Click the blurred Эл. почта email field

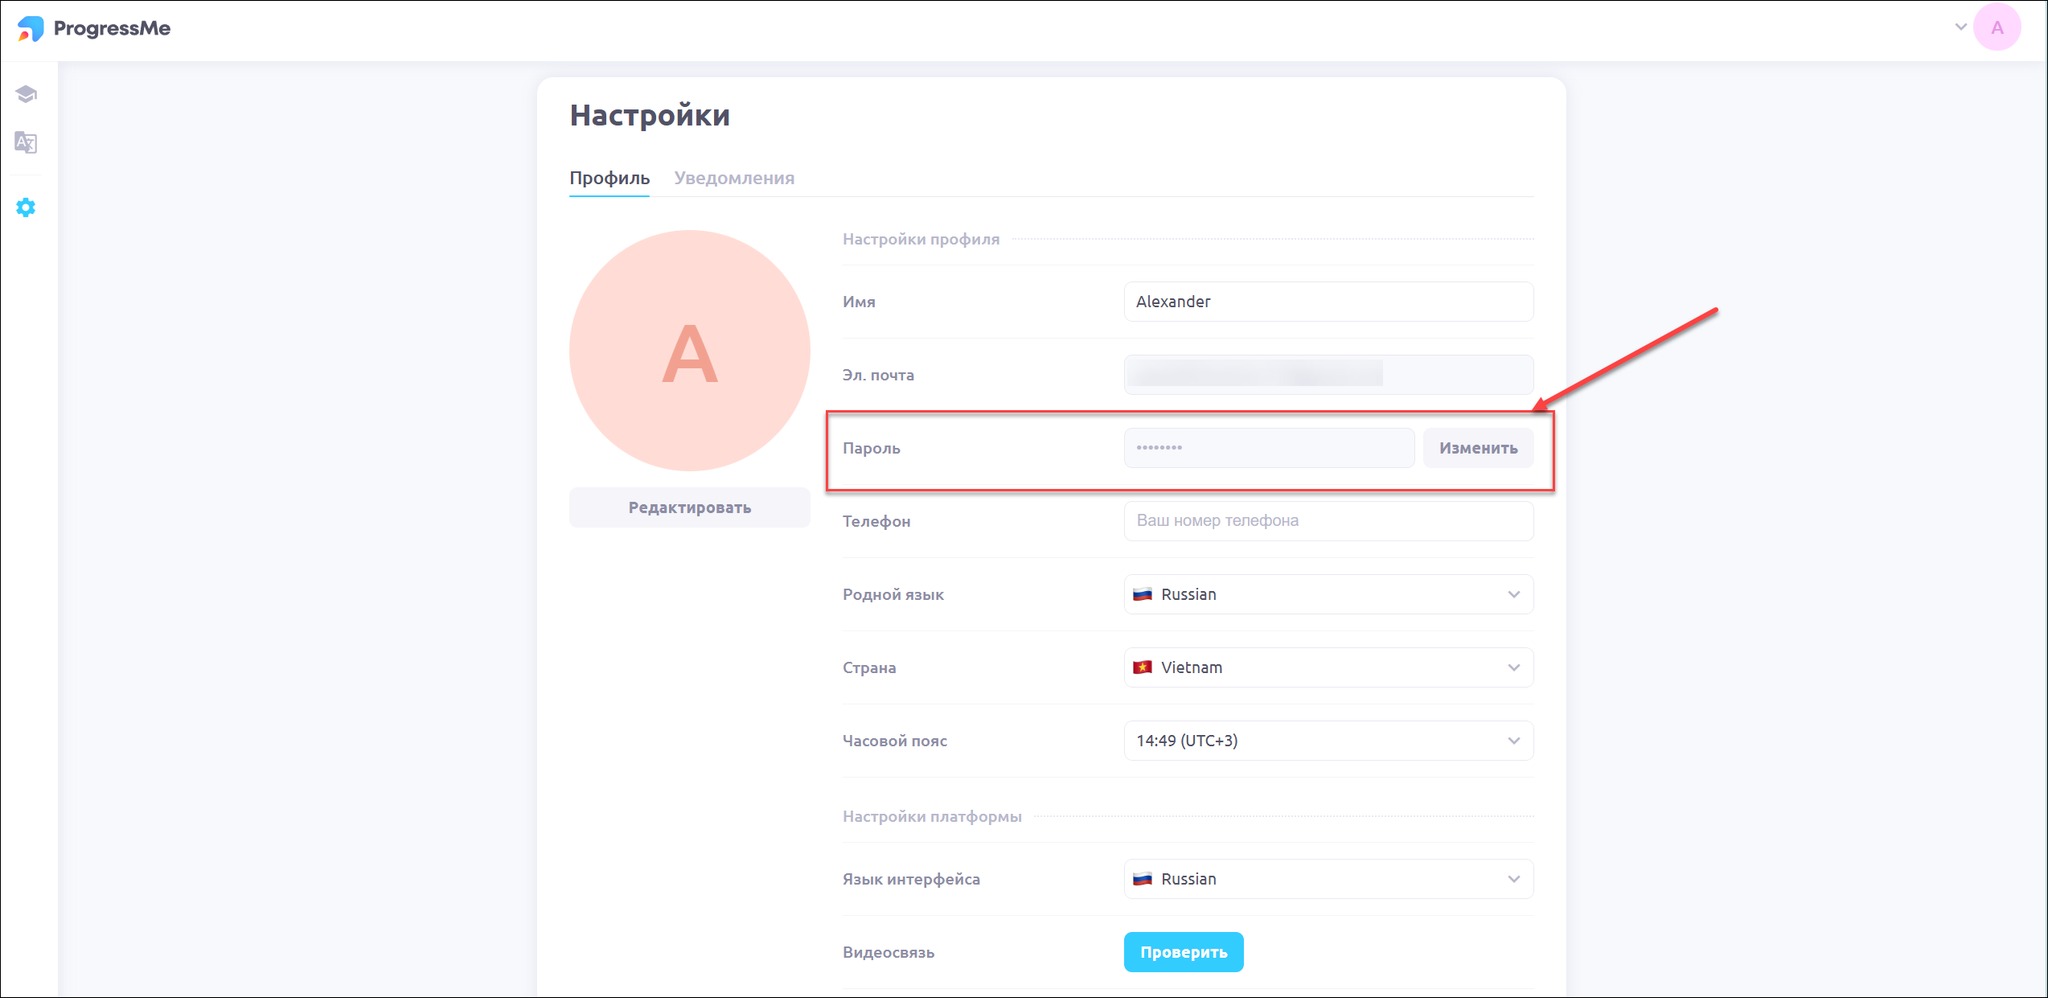1328,375
